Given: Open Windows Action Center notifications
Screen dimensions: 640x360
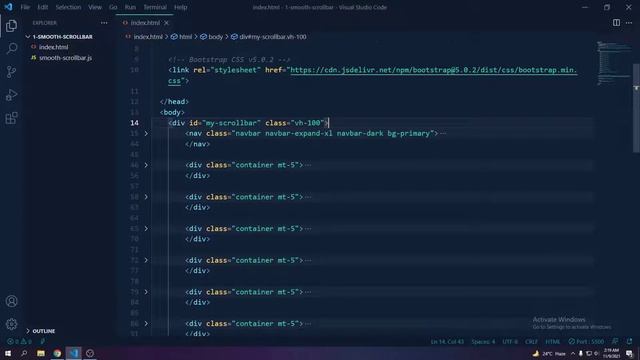Looking at the screenshot, I should tap(629, 353).
